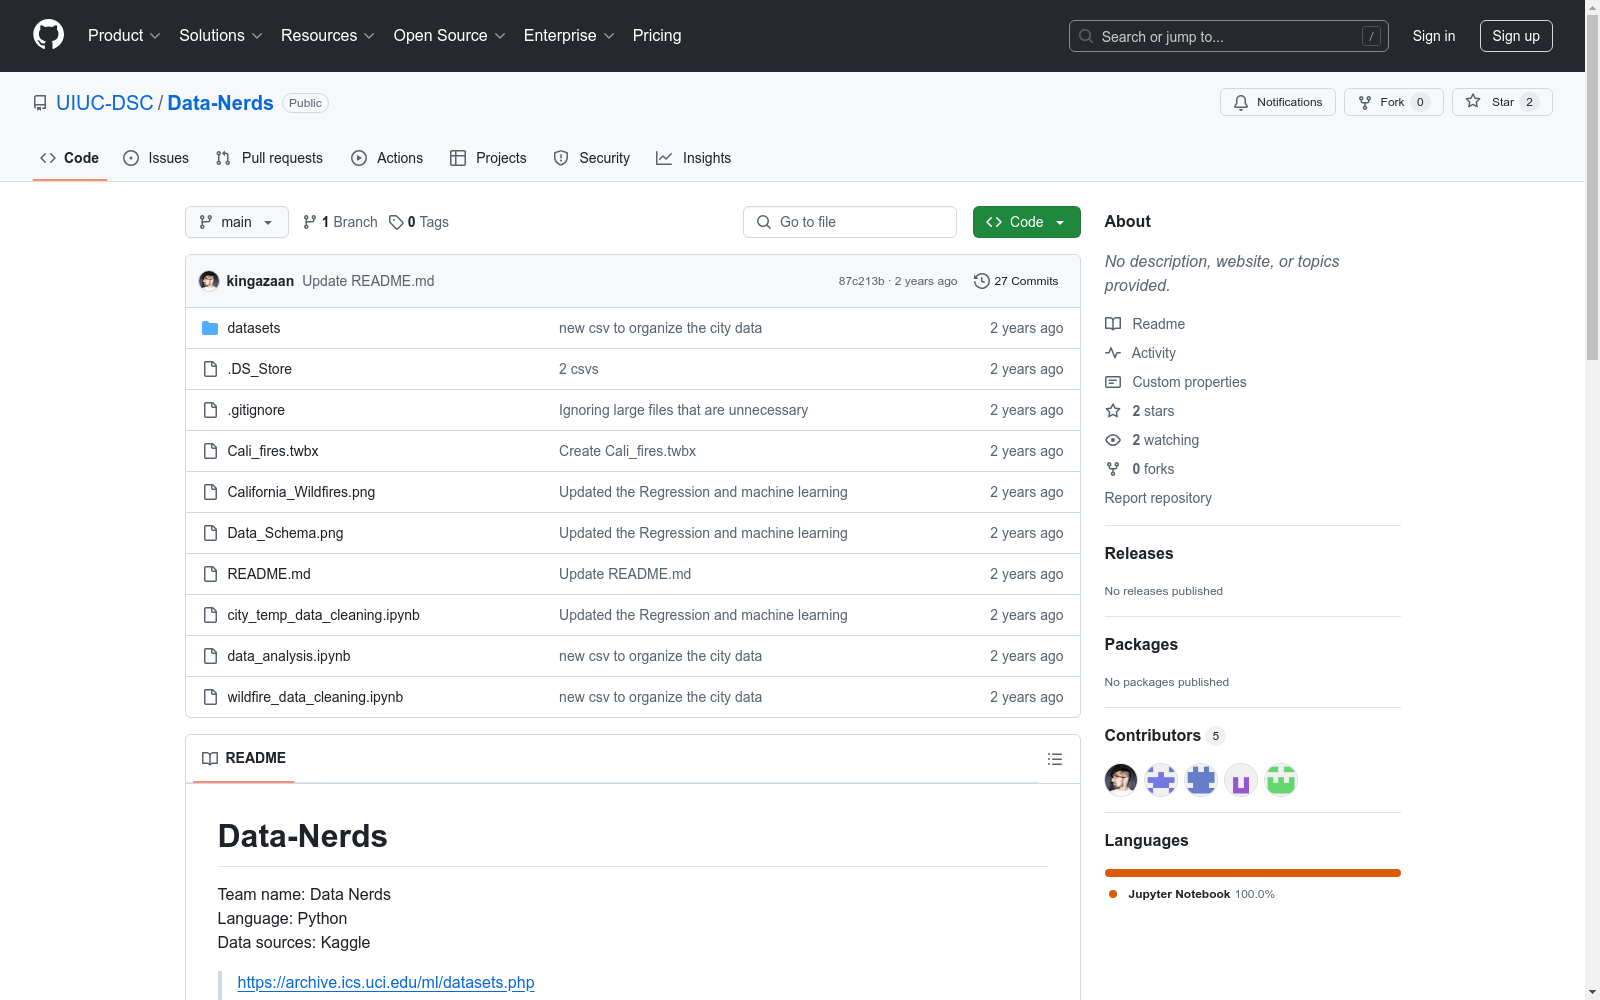Click the book icon next to Readme

[x=1113, y=324]
